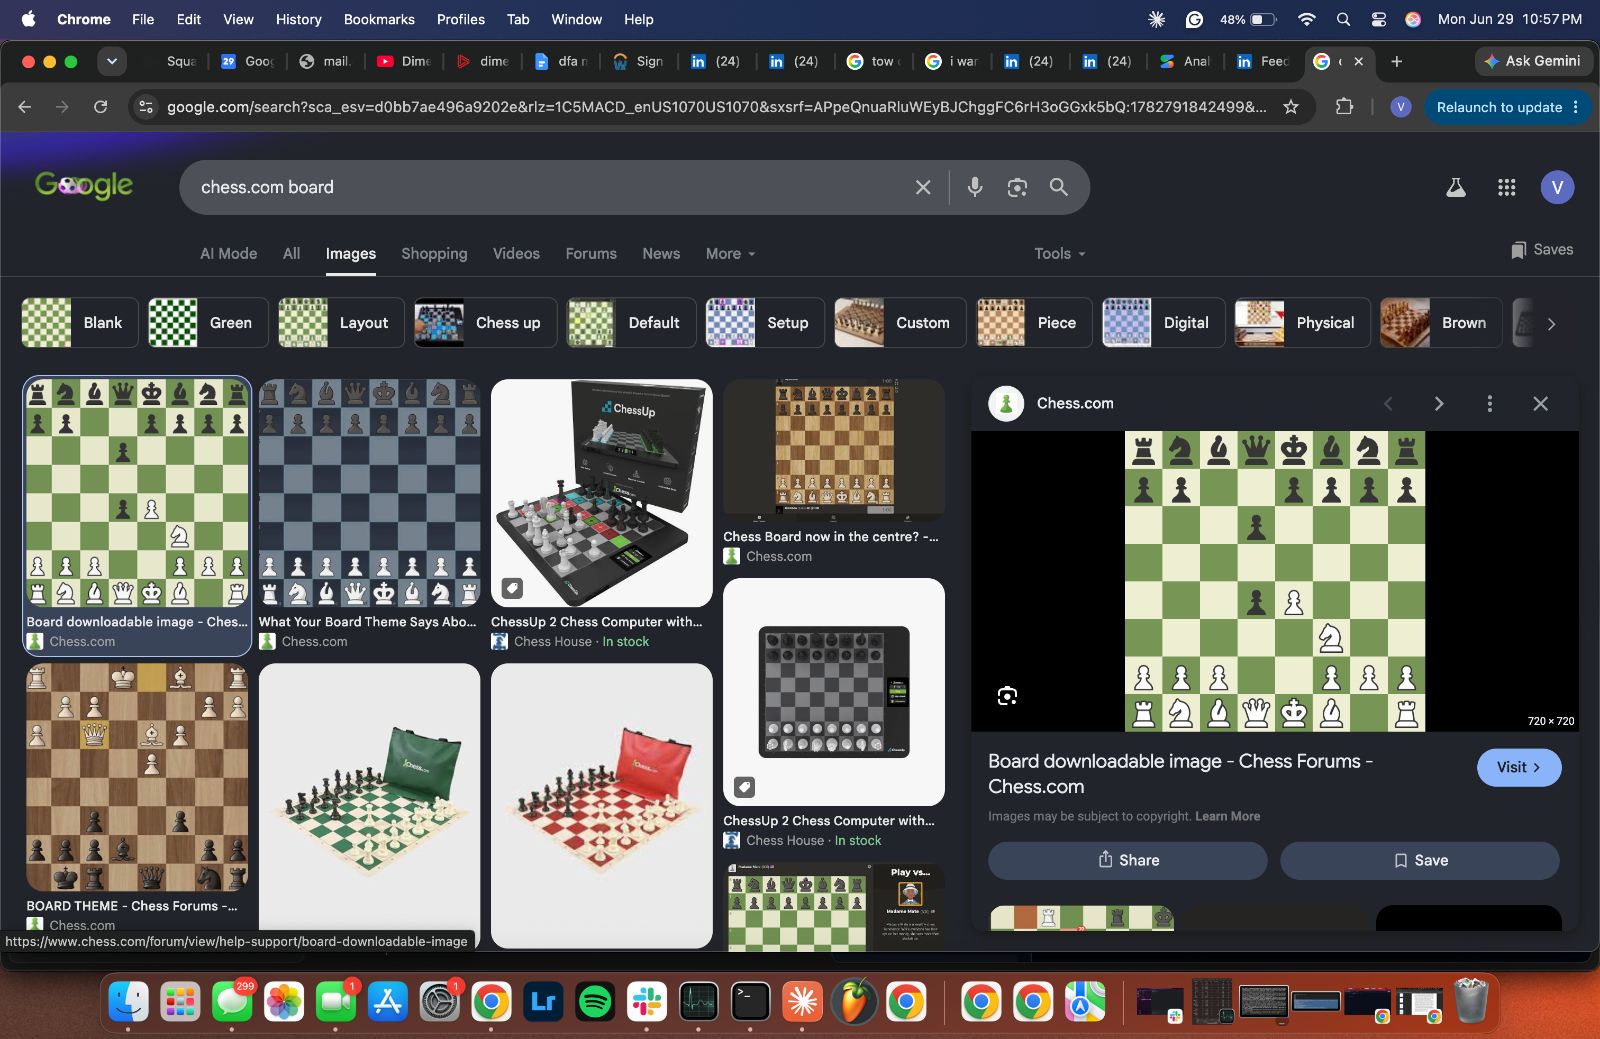Filter images by the Blank chip
The image size is (1600, 1039).
(x=80, y=323)
